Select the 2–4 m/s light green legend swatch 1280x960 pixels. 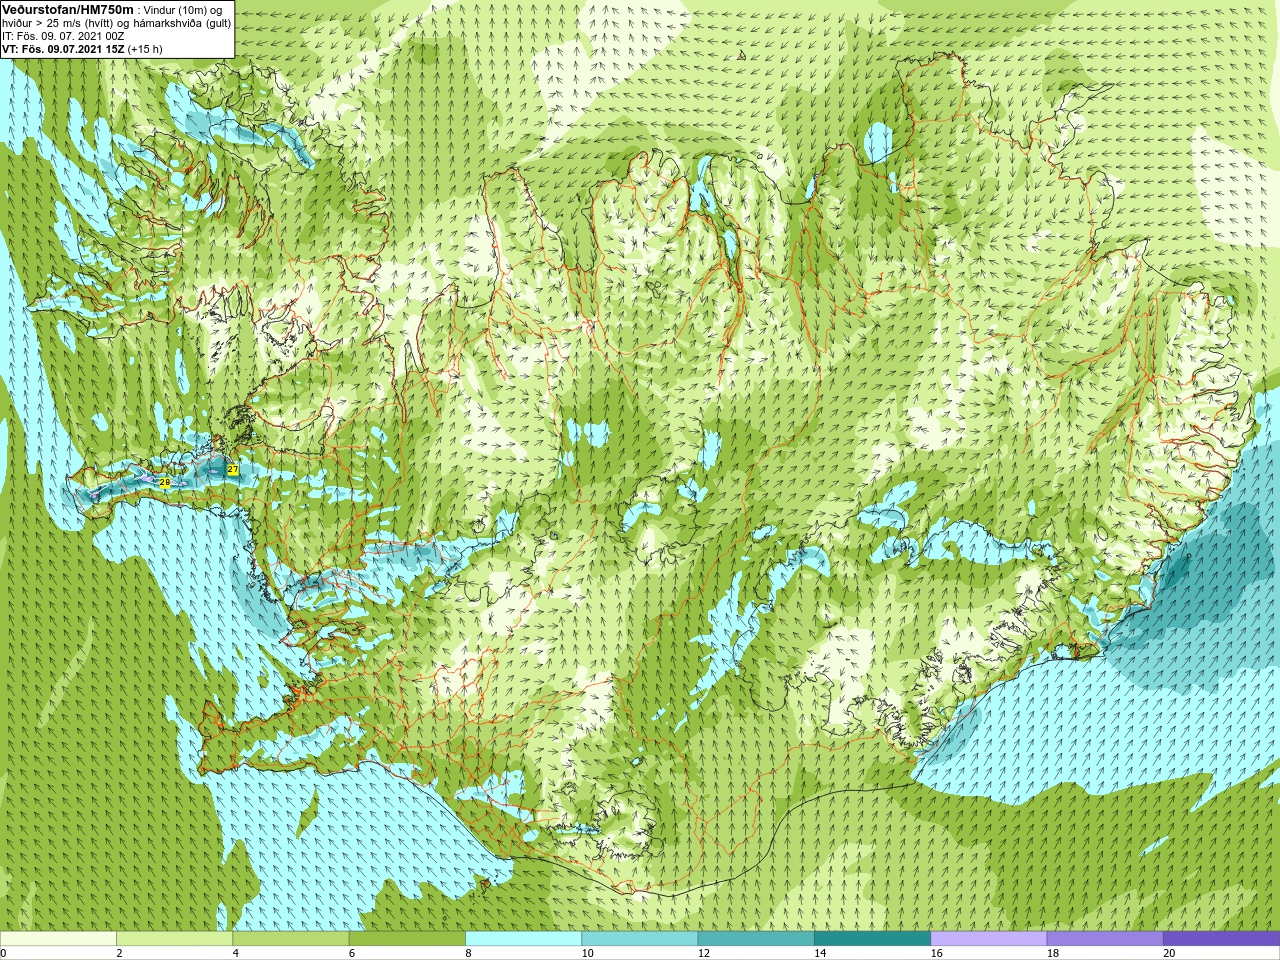(174, 939)
